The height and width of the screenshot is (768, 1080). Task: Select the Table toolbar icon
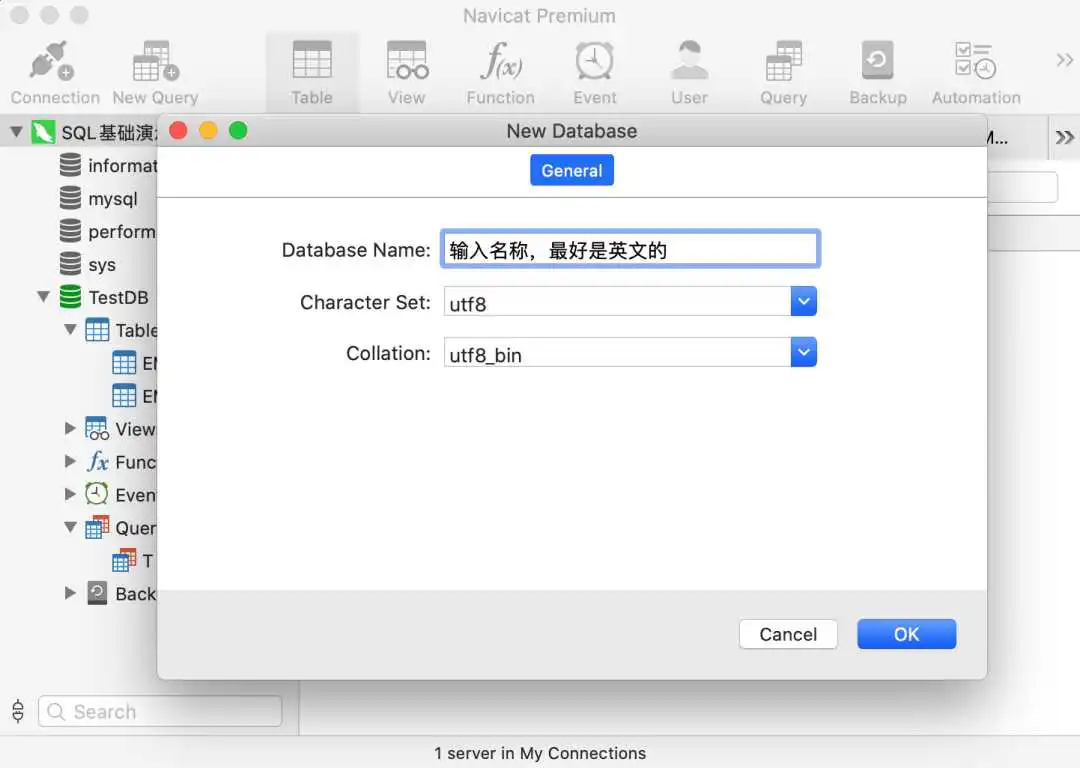point(312,64)
